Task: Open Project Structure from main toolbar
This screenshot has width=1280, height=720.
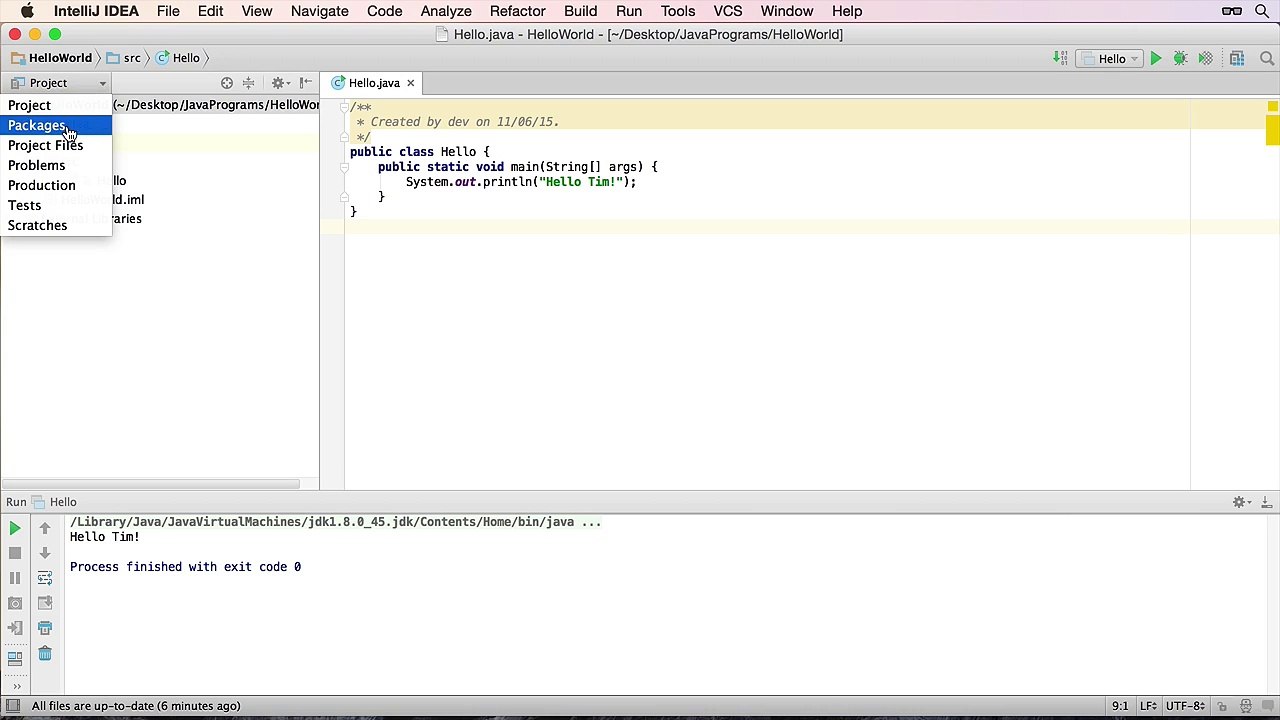Action: pyautogui.click(x=1237, y=59)
